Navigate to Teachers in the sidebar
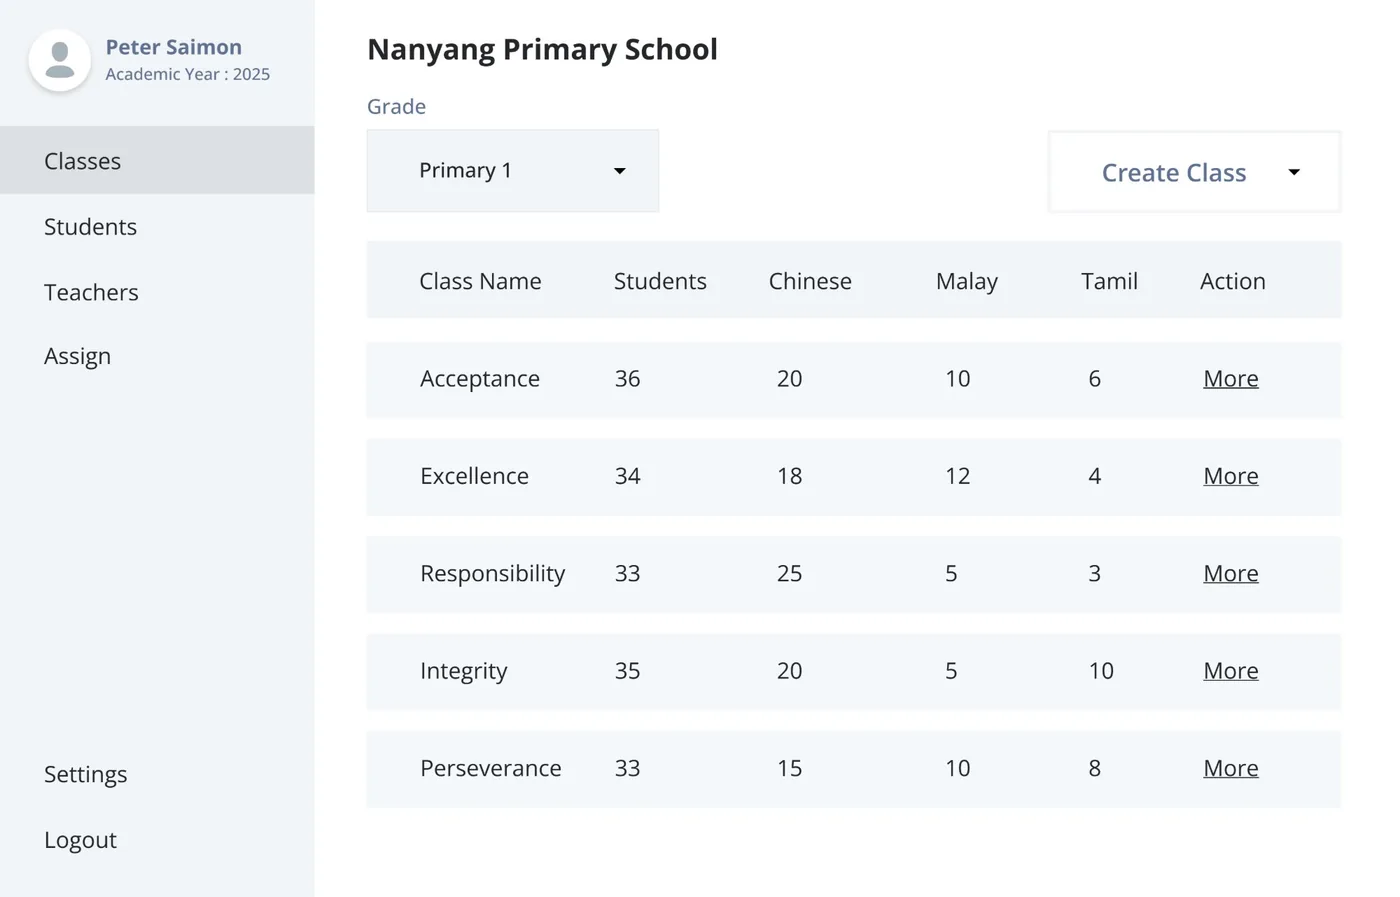Image resolution: width=1400 pixels, height=897 pixels. click(x=91, y=292)
